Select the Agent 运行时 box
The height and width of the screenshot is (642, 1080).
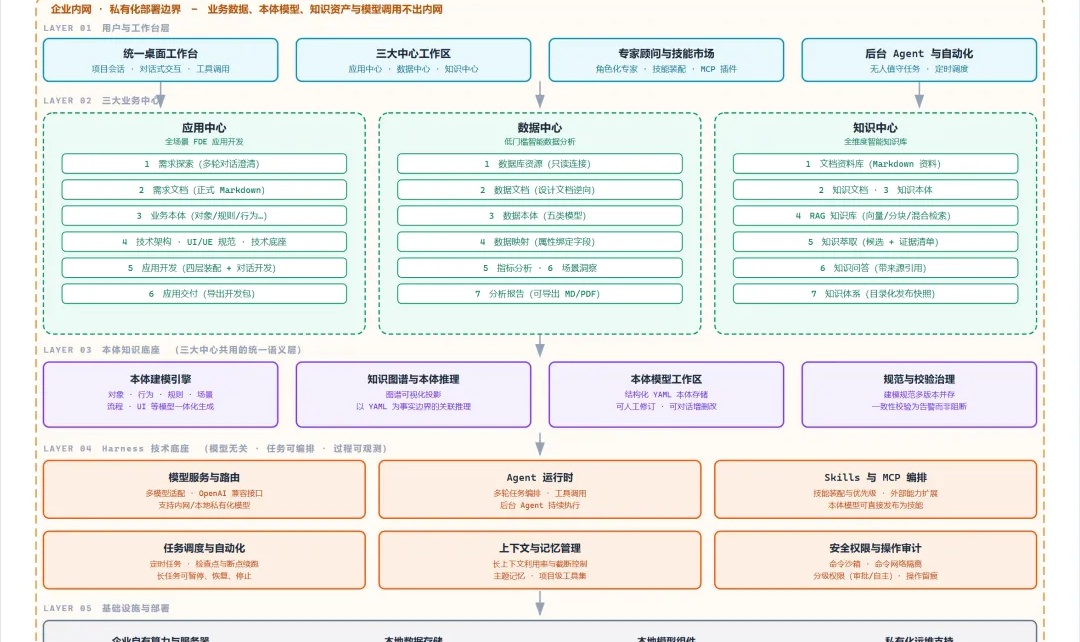(539, 490)
